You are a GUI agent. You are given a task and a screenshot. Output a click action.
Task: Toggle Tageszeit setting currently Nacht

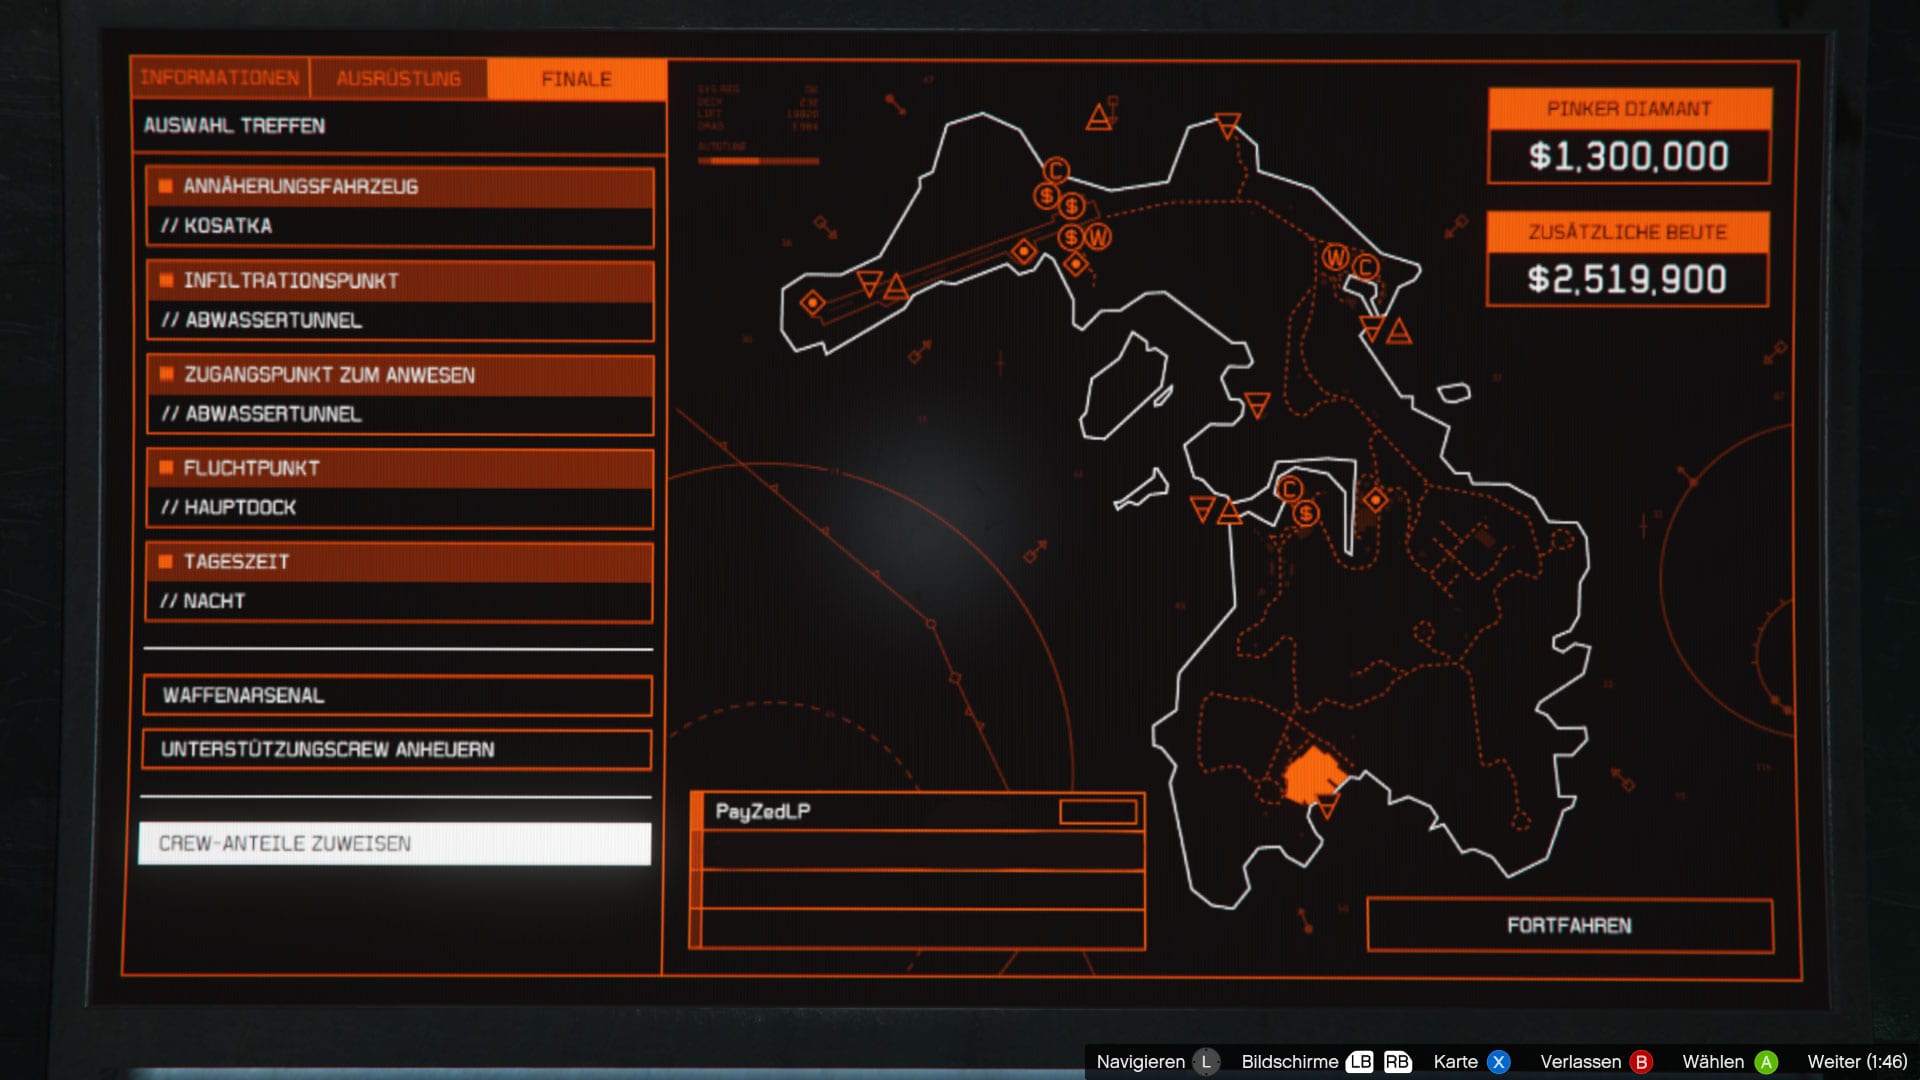click(399, 582)
